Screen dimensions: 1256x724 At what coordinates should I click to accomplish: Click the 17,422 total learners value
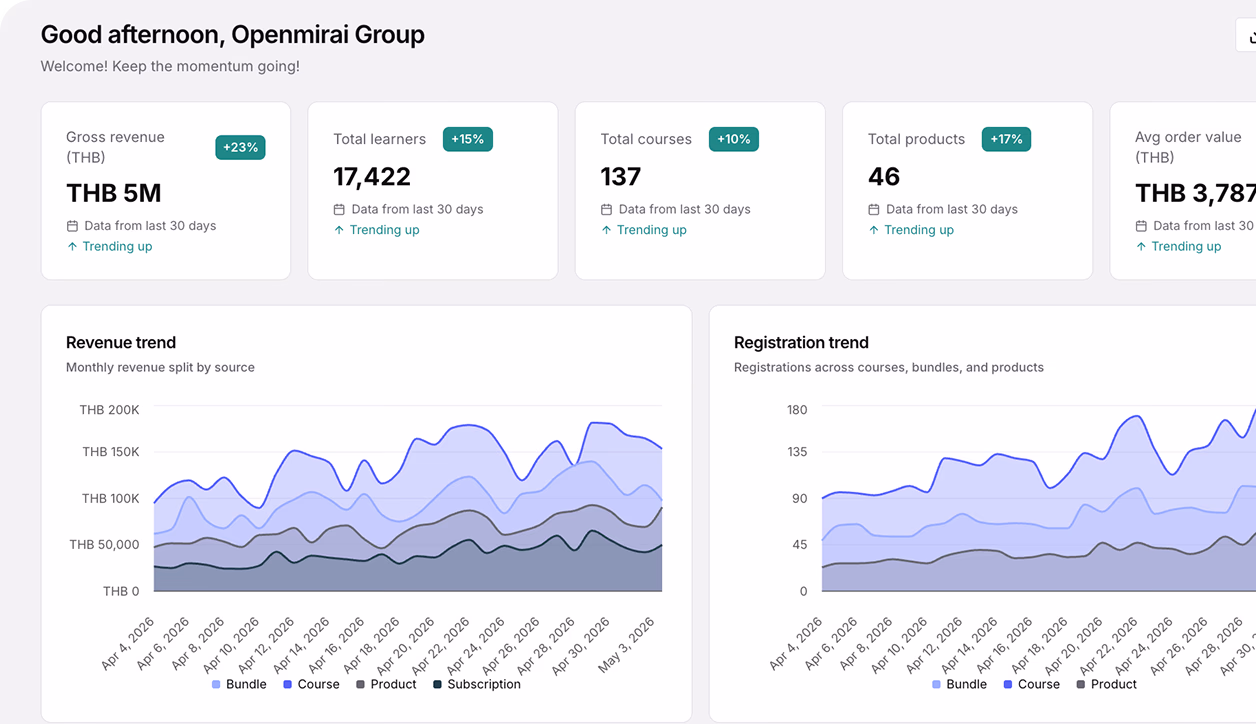pyautogui.click(x=372, y=177)
